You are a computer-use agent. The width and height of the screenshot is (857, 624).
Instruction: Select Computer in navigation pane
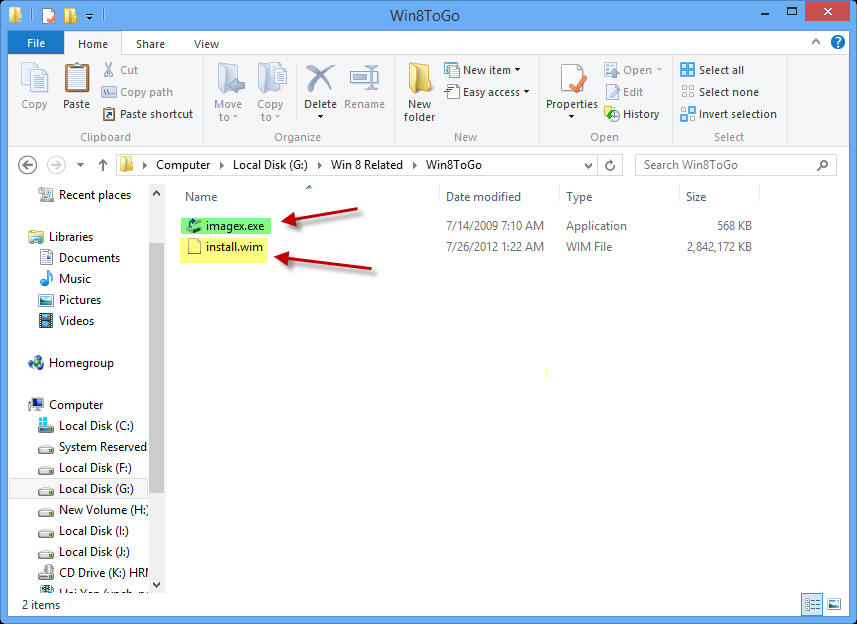coord(66,405)
